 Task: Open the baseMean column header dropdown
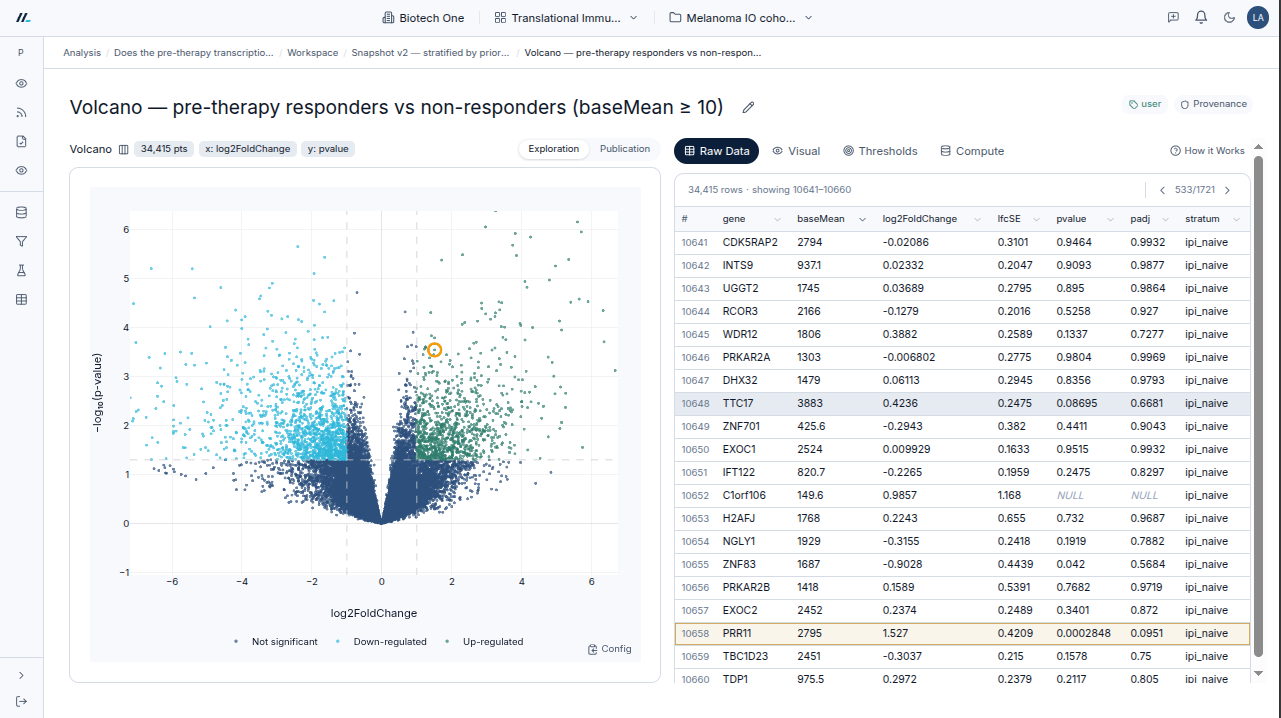(x=862, y=219)
